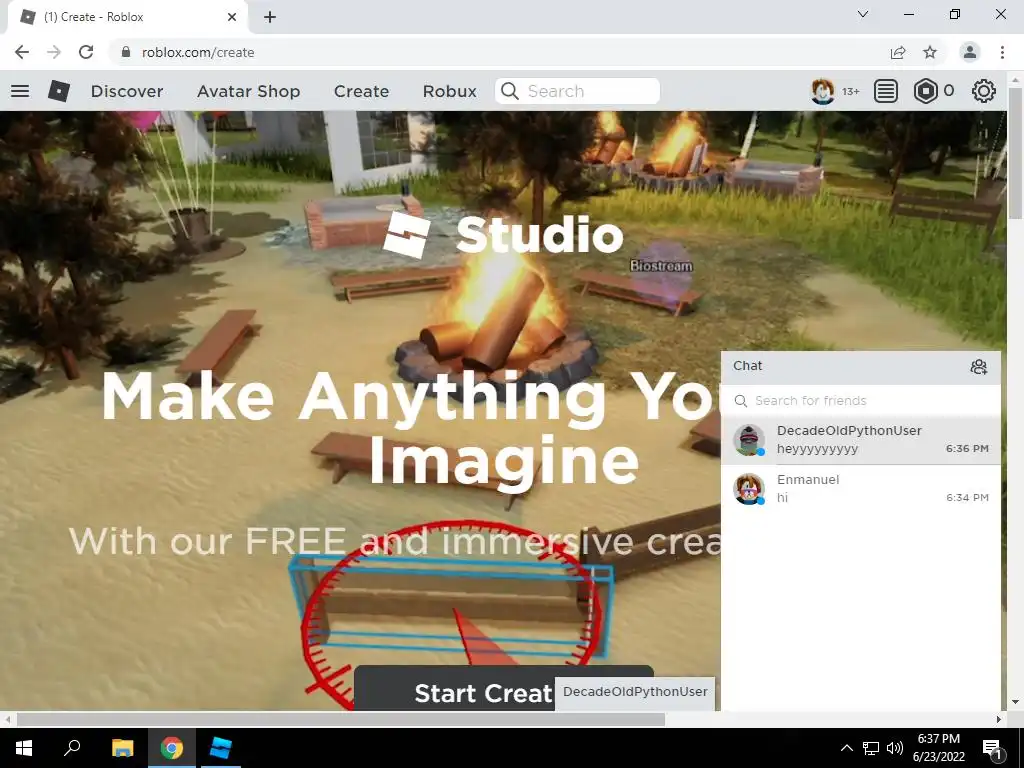Switch to Chrome in the taskbar

pyautogui.click(x=172, y=748)
